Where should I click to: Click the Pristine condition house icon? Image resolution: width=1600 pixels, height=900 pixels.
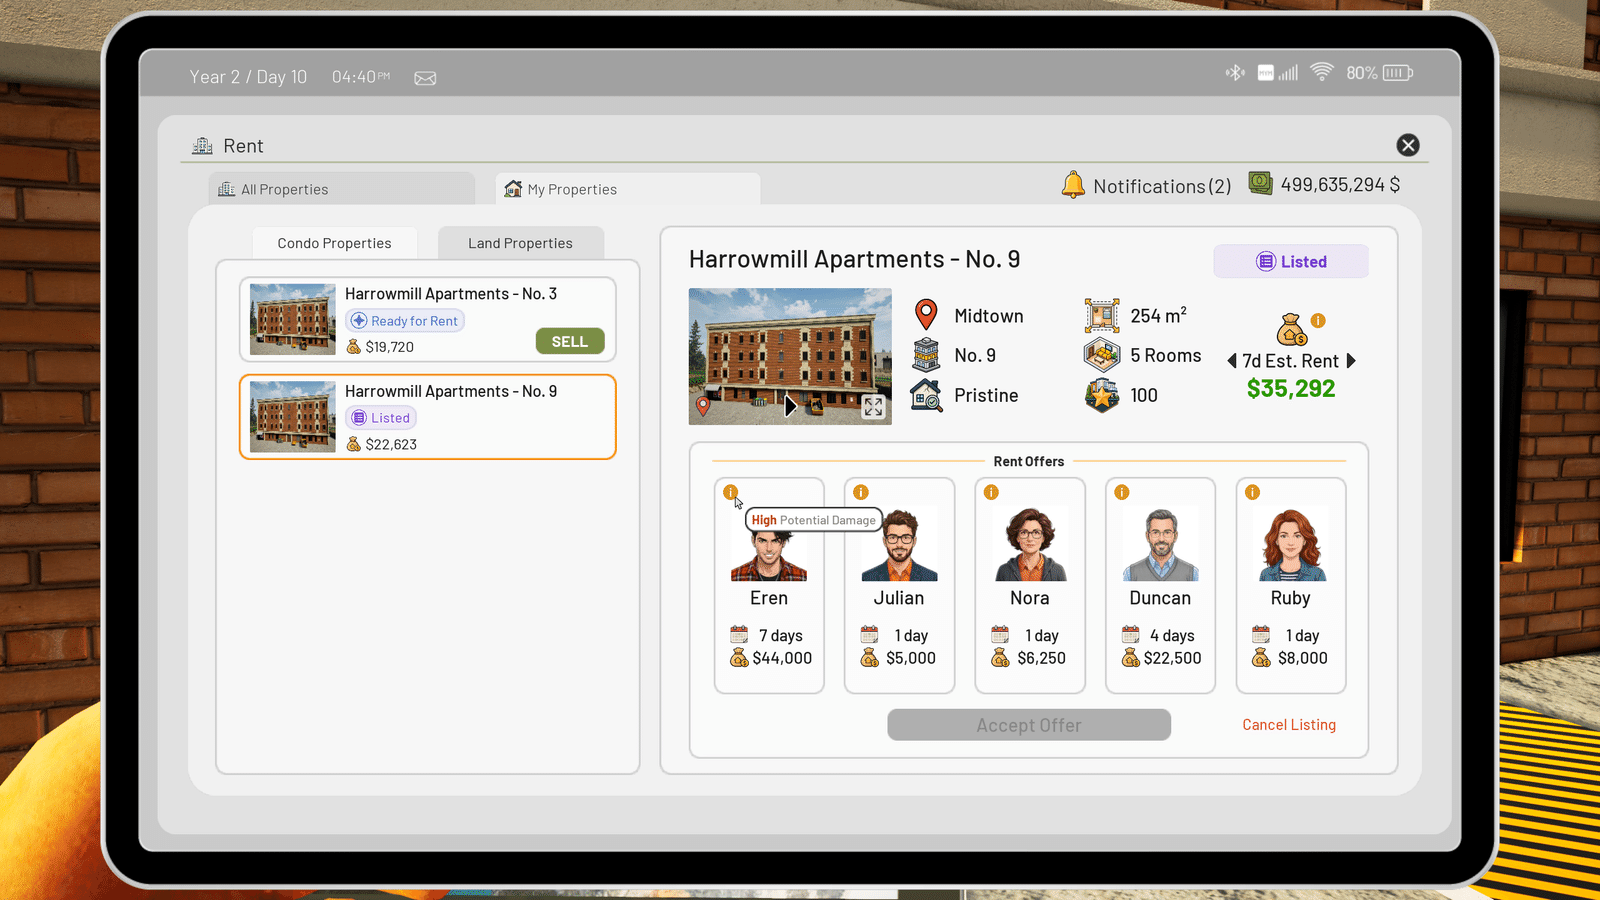(x=927, y=395)
